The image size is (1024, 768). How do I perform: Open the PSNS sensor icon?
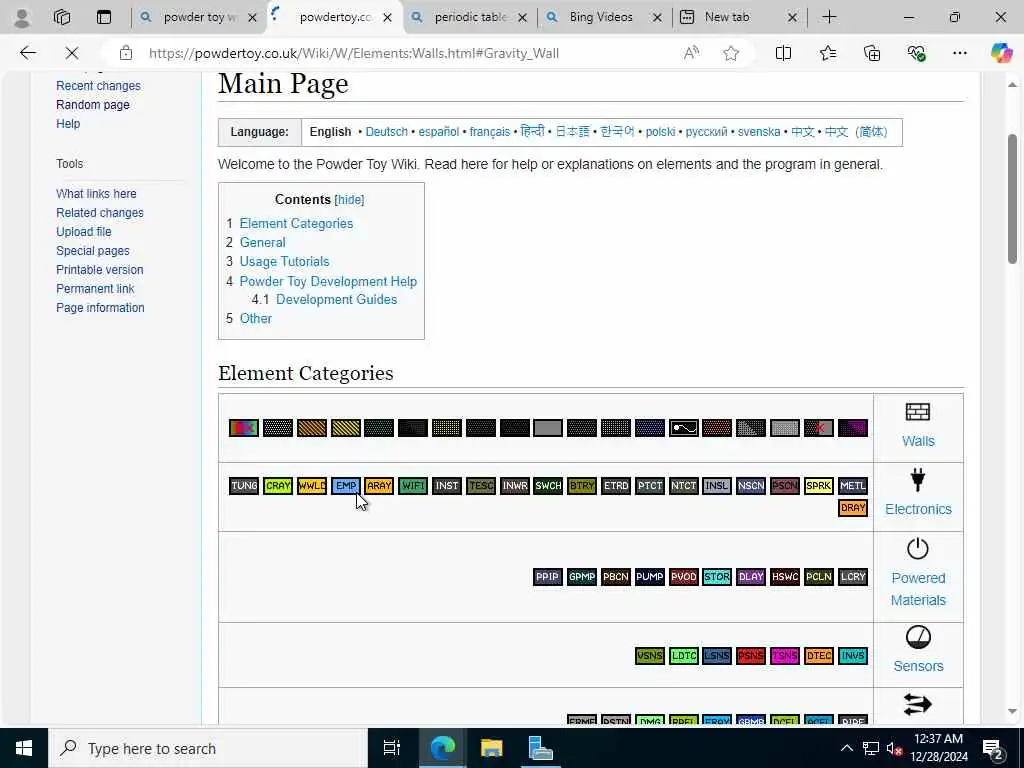(751, 656)
